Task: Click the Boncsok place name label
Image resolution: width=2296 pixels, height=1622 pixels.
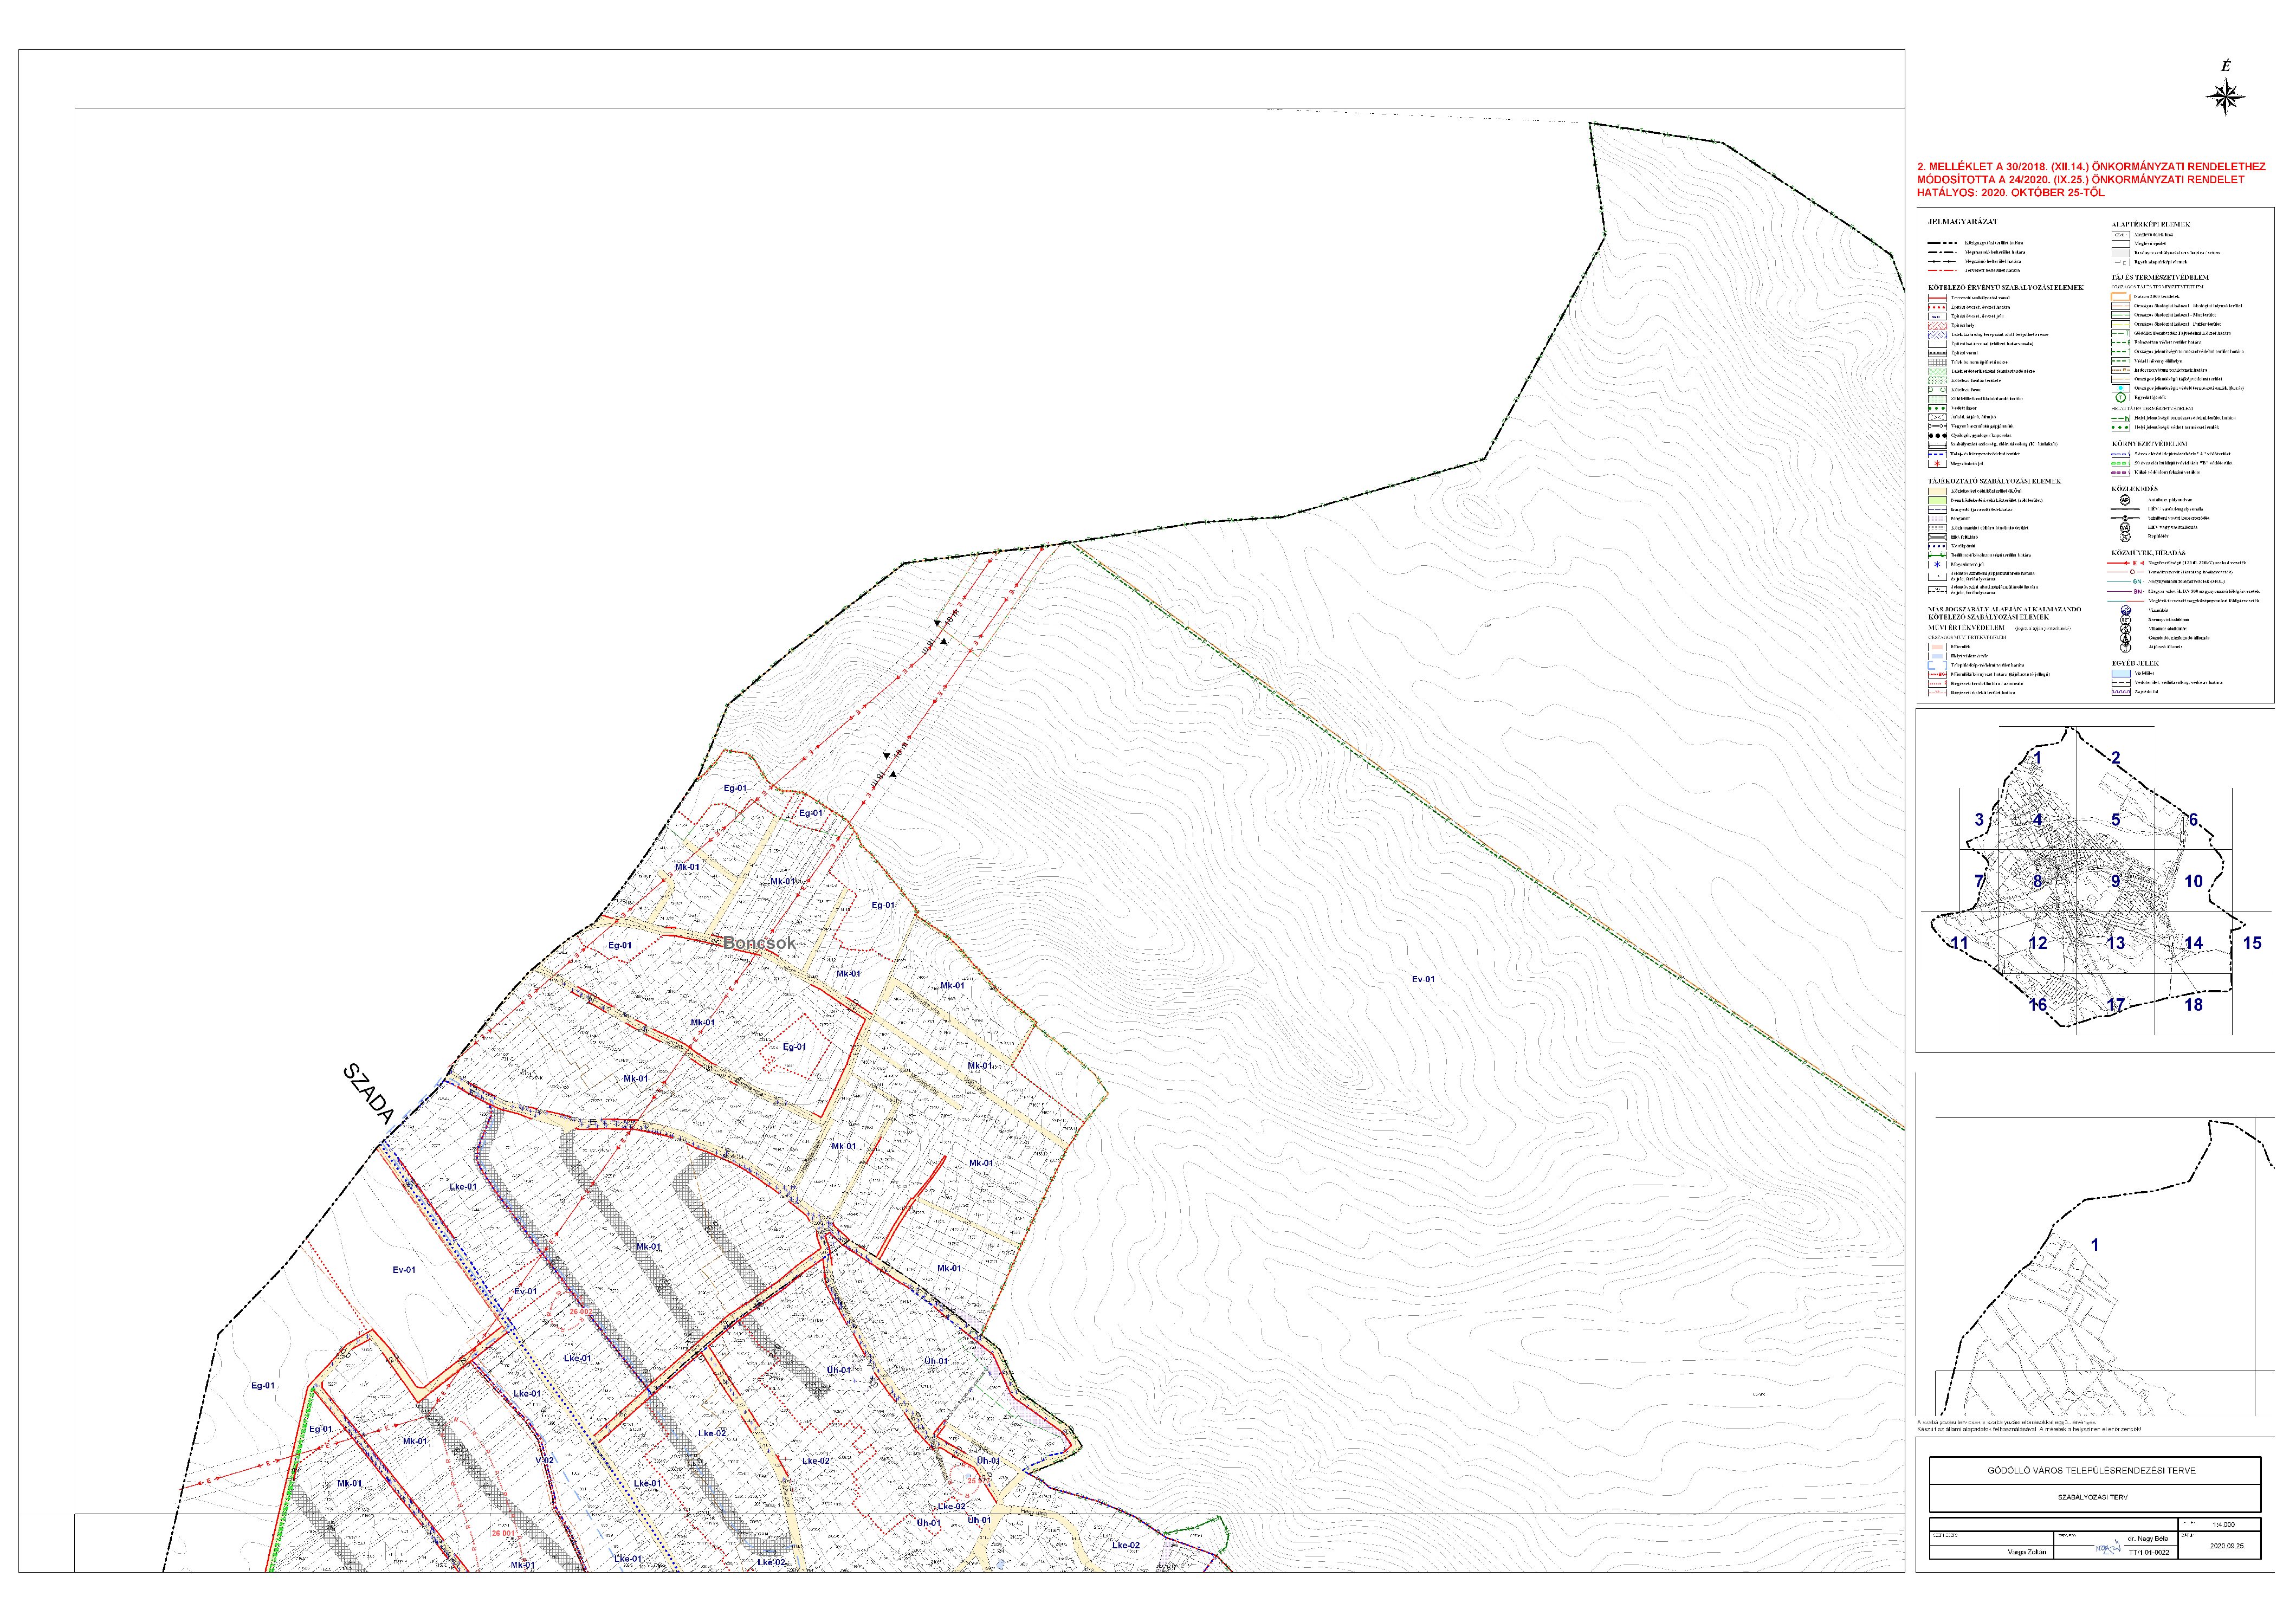Action: pyautogui.click(x=759, y=943)
